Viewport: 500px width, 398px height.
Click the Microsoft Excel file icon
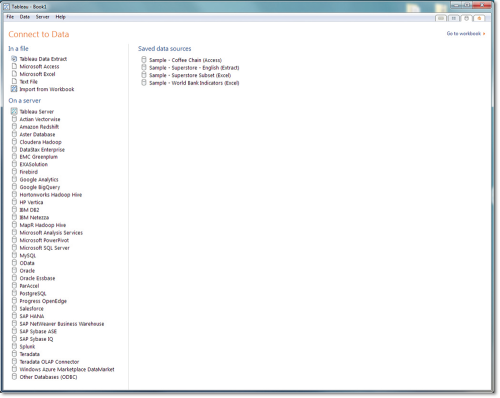pos(14,74)
